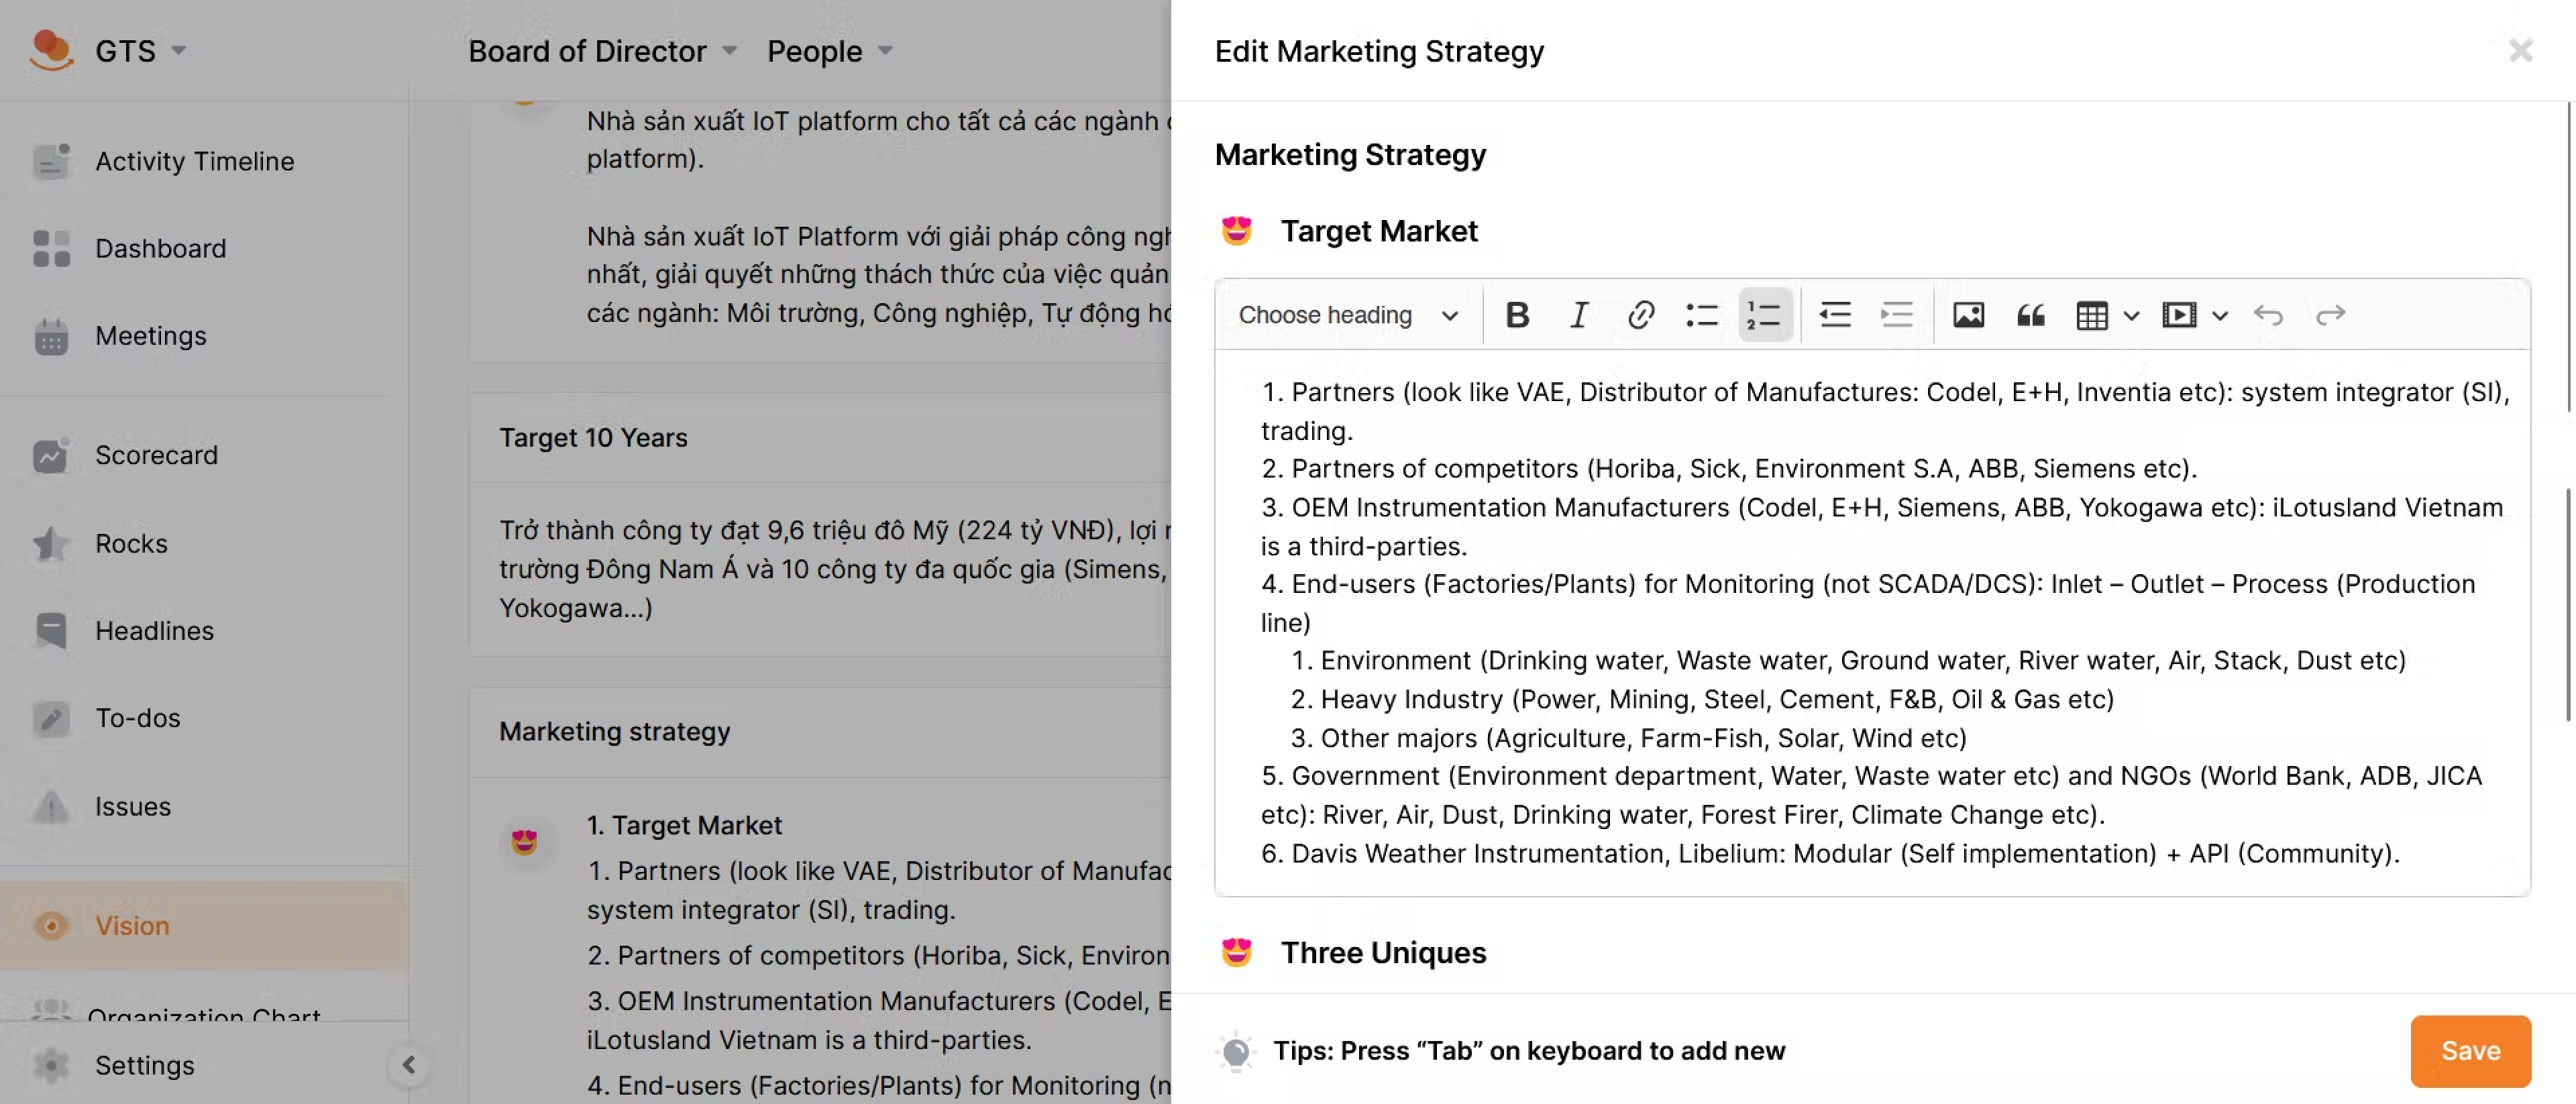This screenshot has height=1104, width=2576.
Task: Insert a hyperlink via link icon
Action: (1640, 315)
